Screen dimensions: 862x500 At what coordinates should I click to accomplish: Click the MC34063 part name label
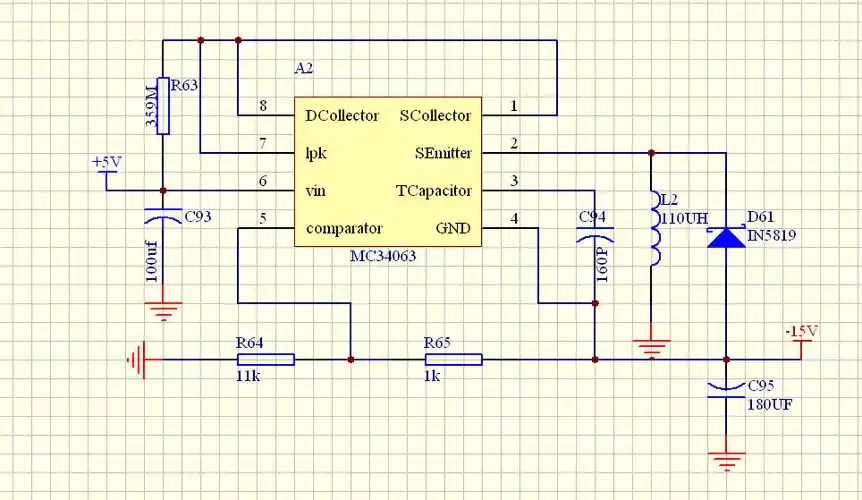382,256
